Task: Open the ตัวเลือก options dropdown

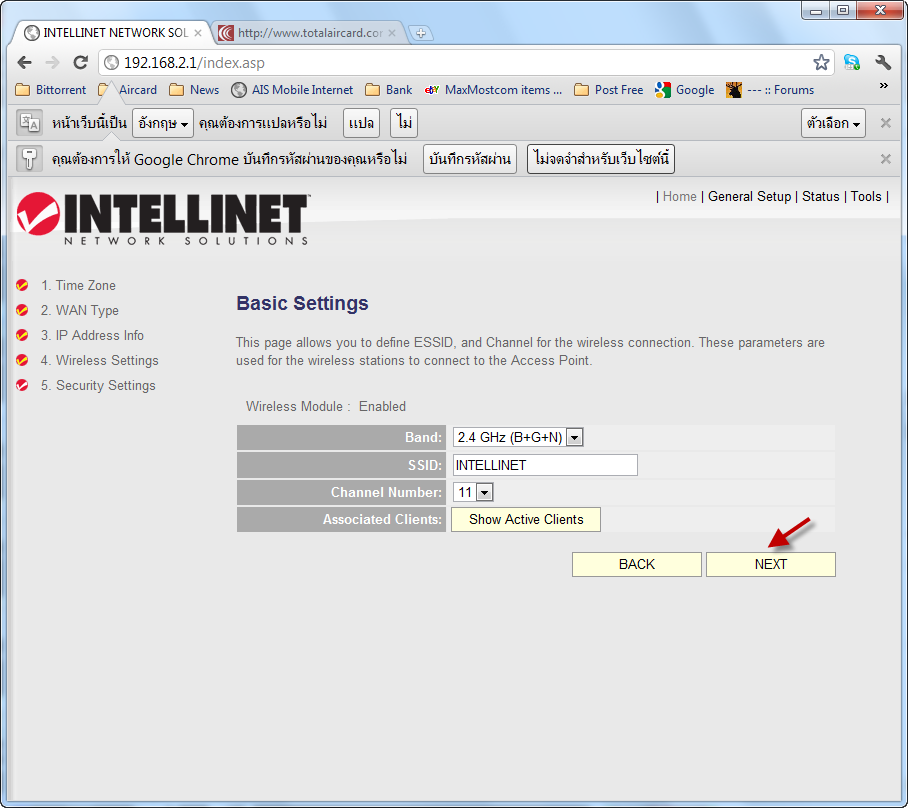Action: pyautogui.click(x=833, y=123)
